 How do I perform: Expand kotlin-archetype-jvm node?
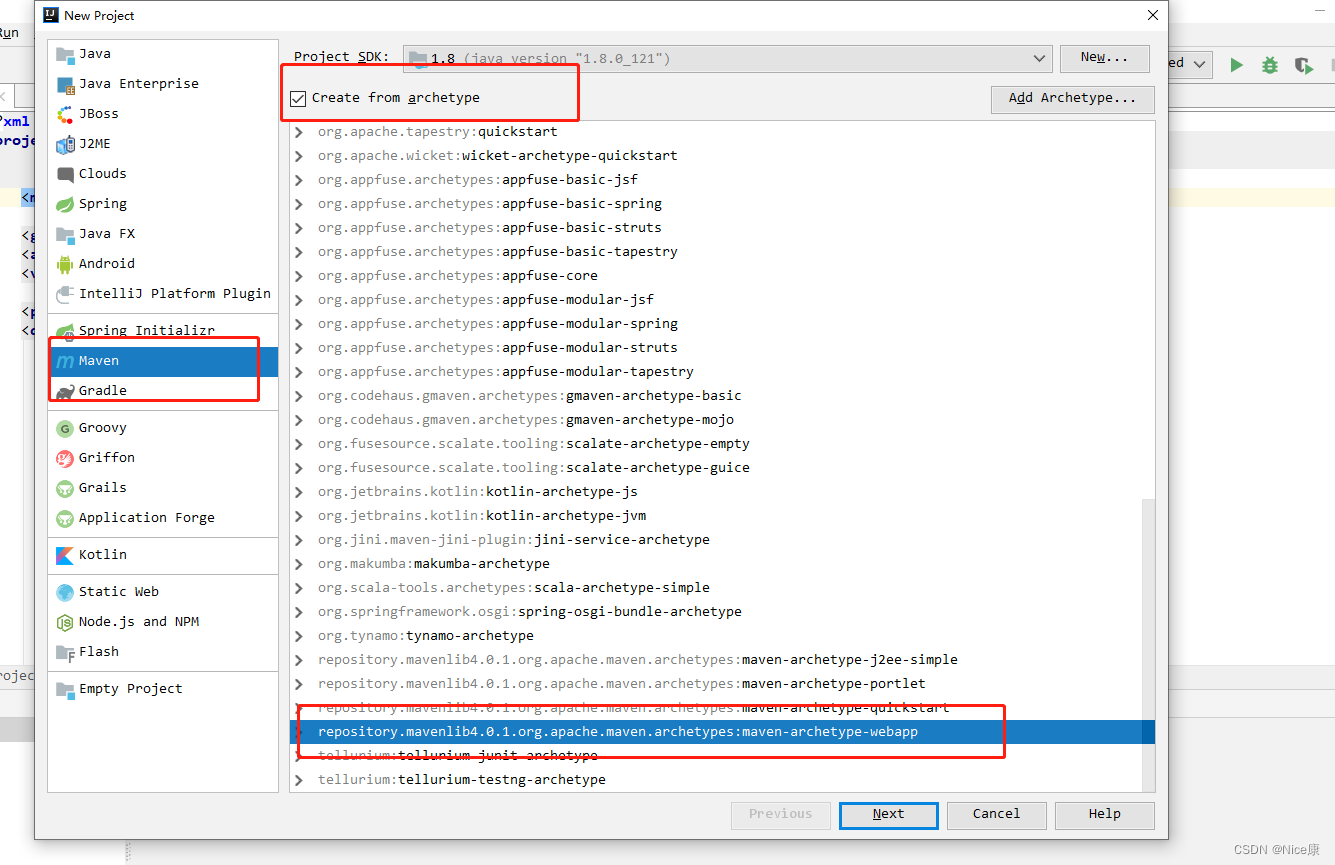click(298, 516)
